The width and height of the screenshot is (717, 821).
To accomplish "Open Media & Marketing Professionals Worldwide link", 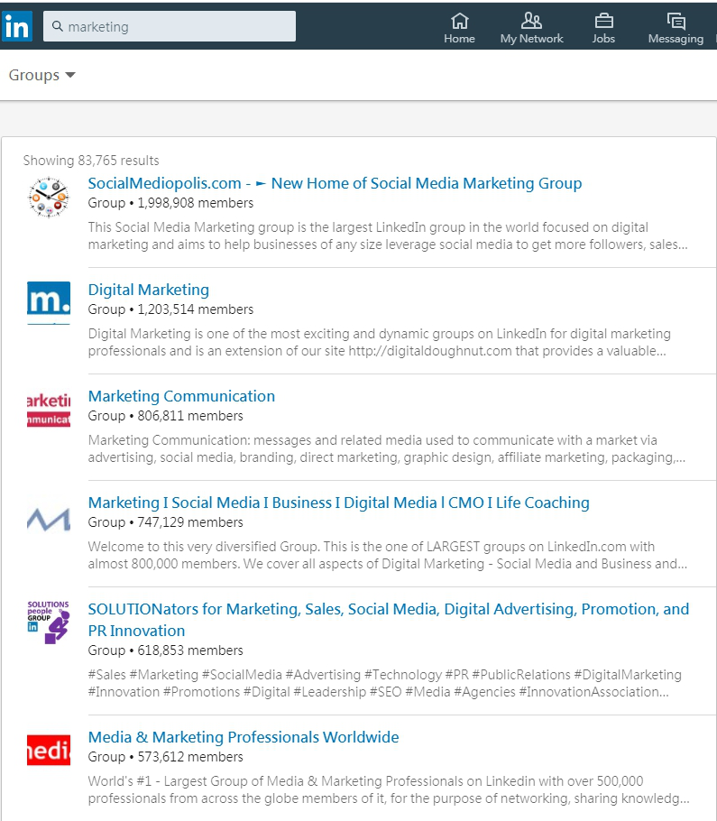I will click(243, 737).
